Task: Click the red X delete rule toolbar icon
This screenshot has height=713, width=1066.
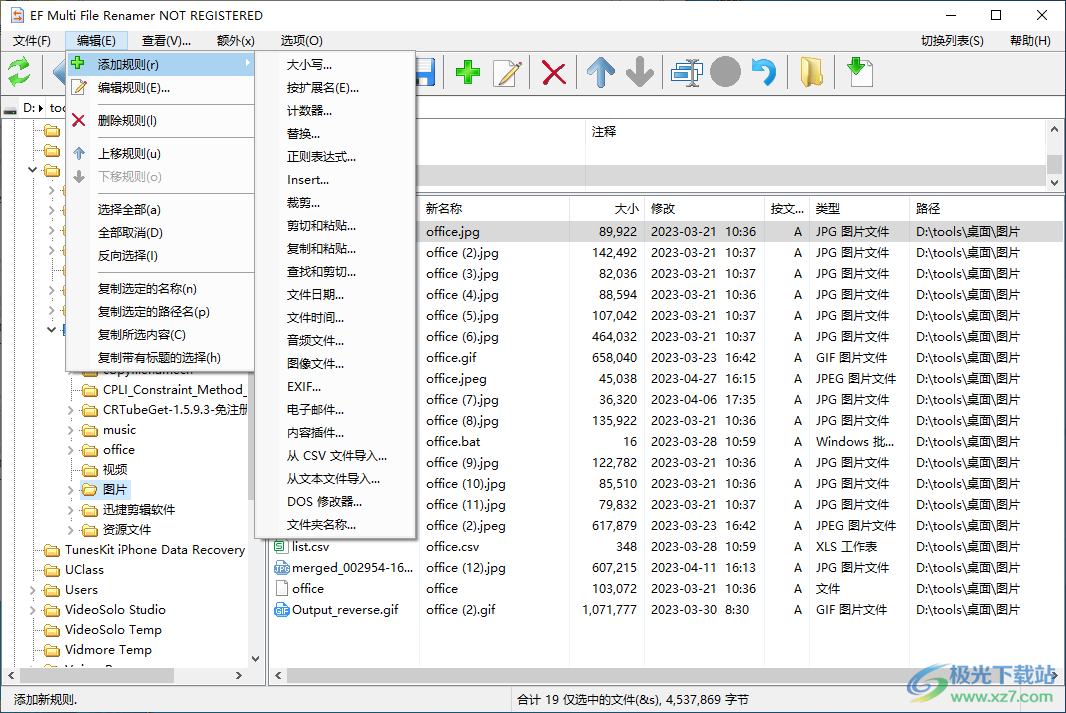Action: (x=554, y=72)
